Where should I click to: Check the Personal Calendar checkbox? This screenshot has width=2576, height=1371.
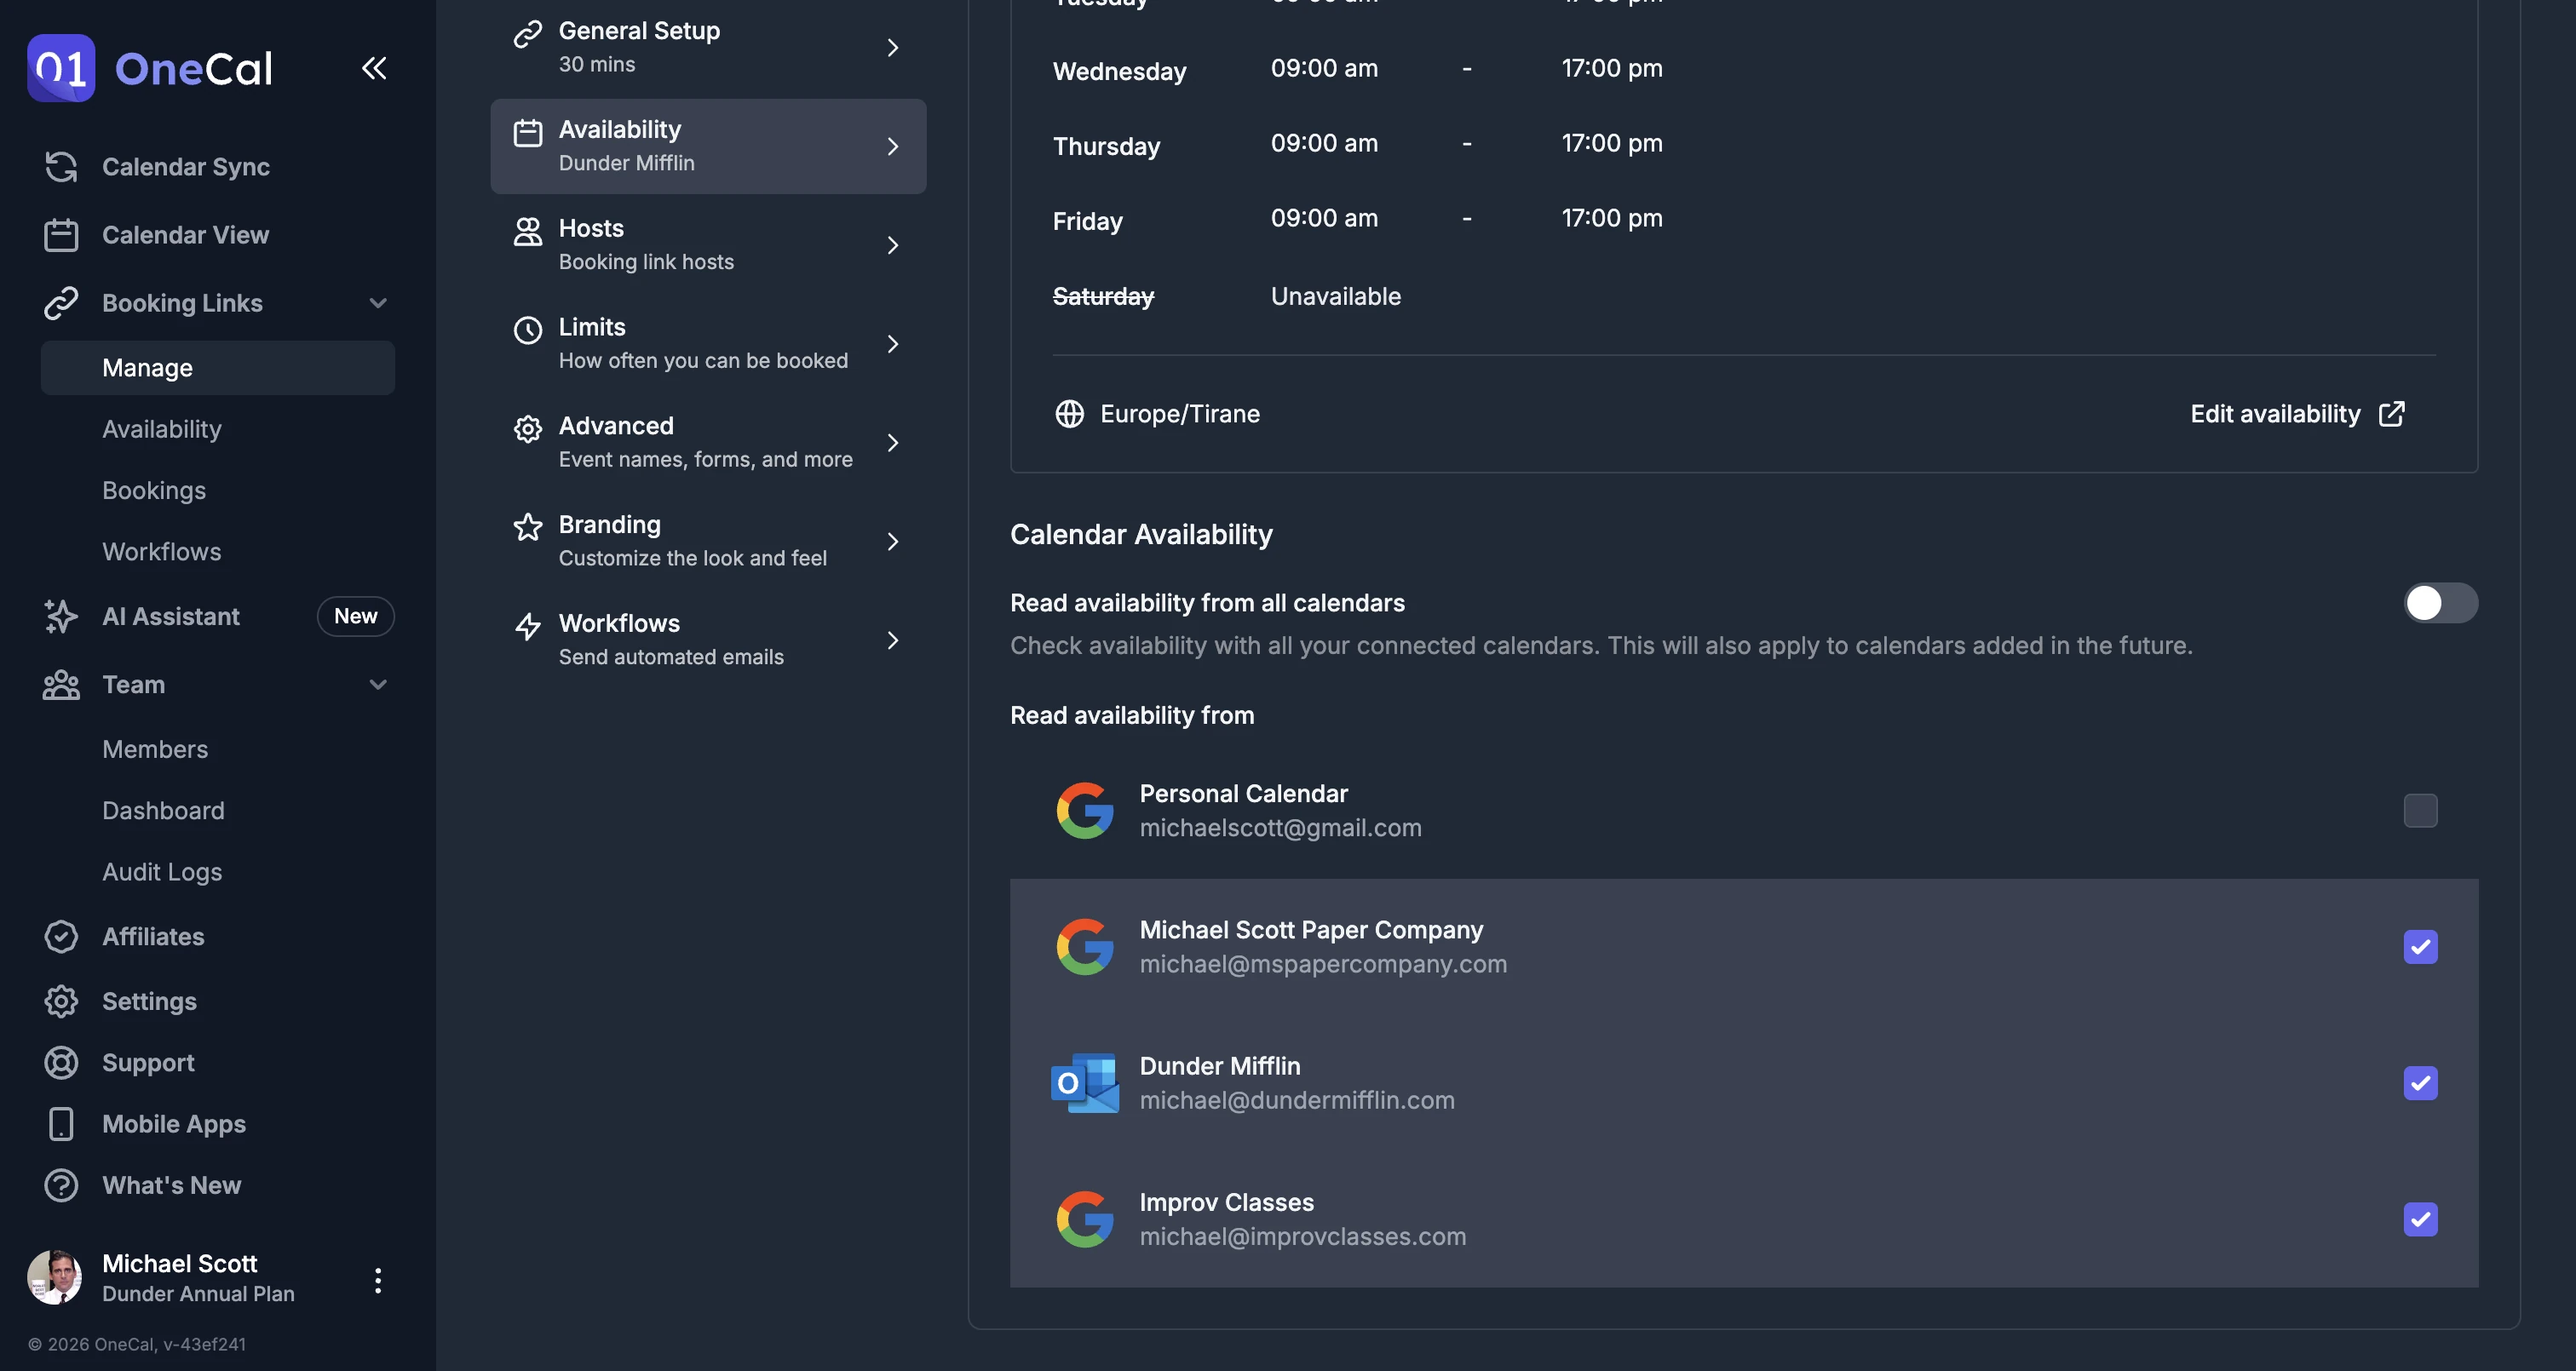coord(2420,810)
